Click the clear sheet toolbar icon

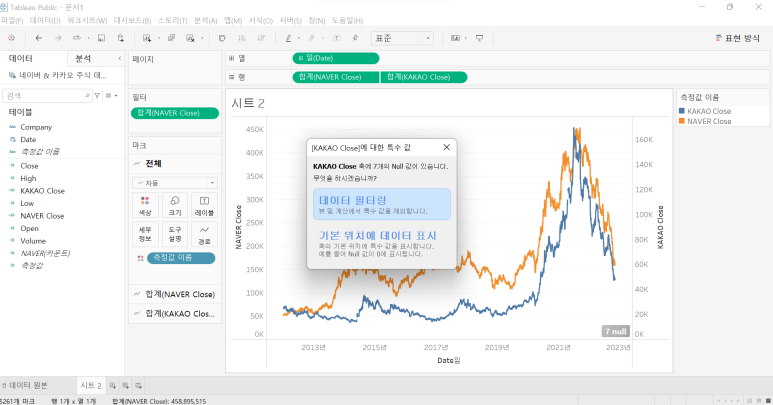pyautogui.click(x=190, y=38)
